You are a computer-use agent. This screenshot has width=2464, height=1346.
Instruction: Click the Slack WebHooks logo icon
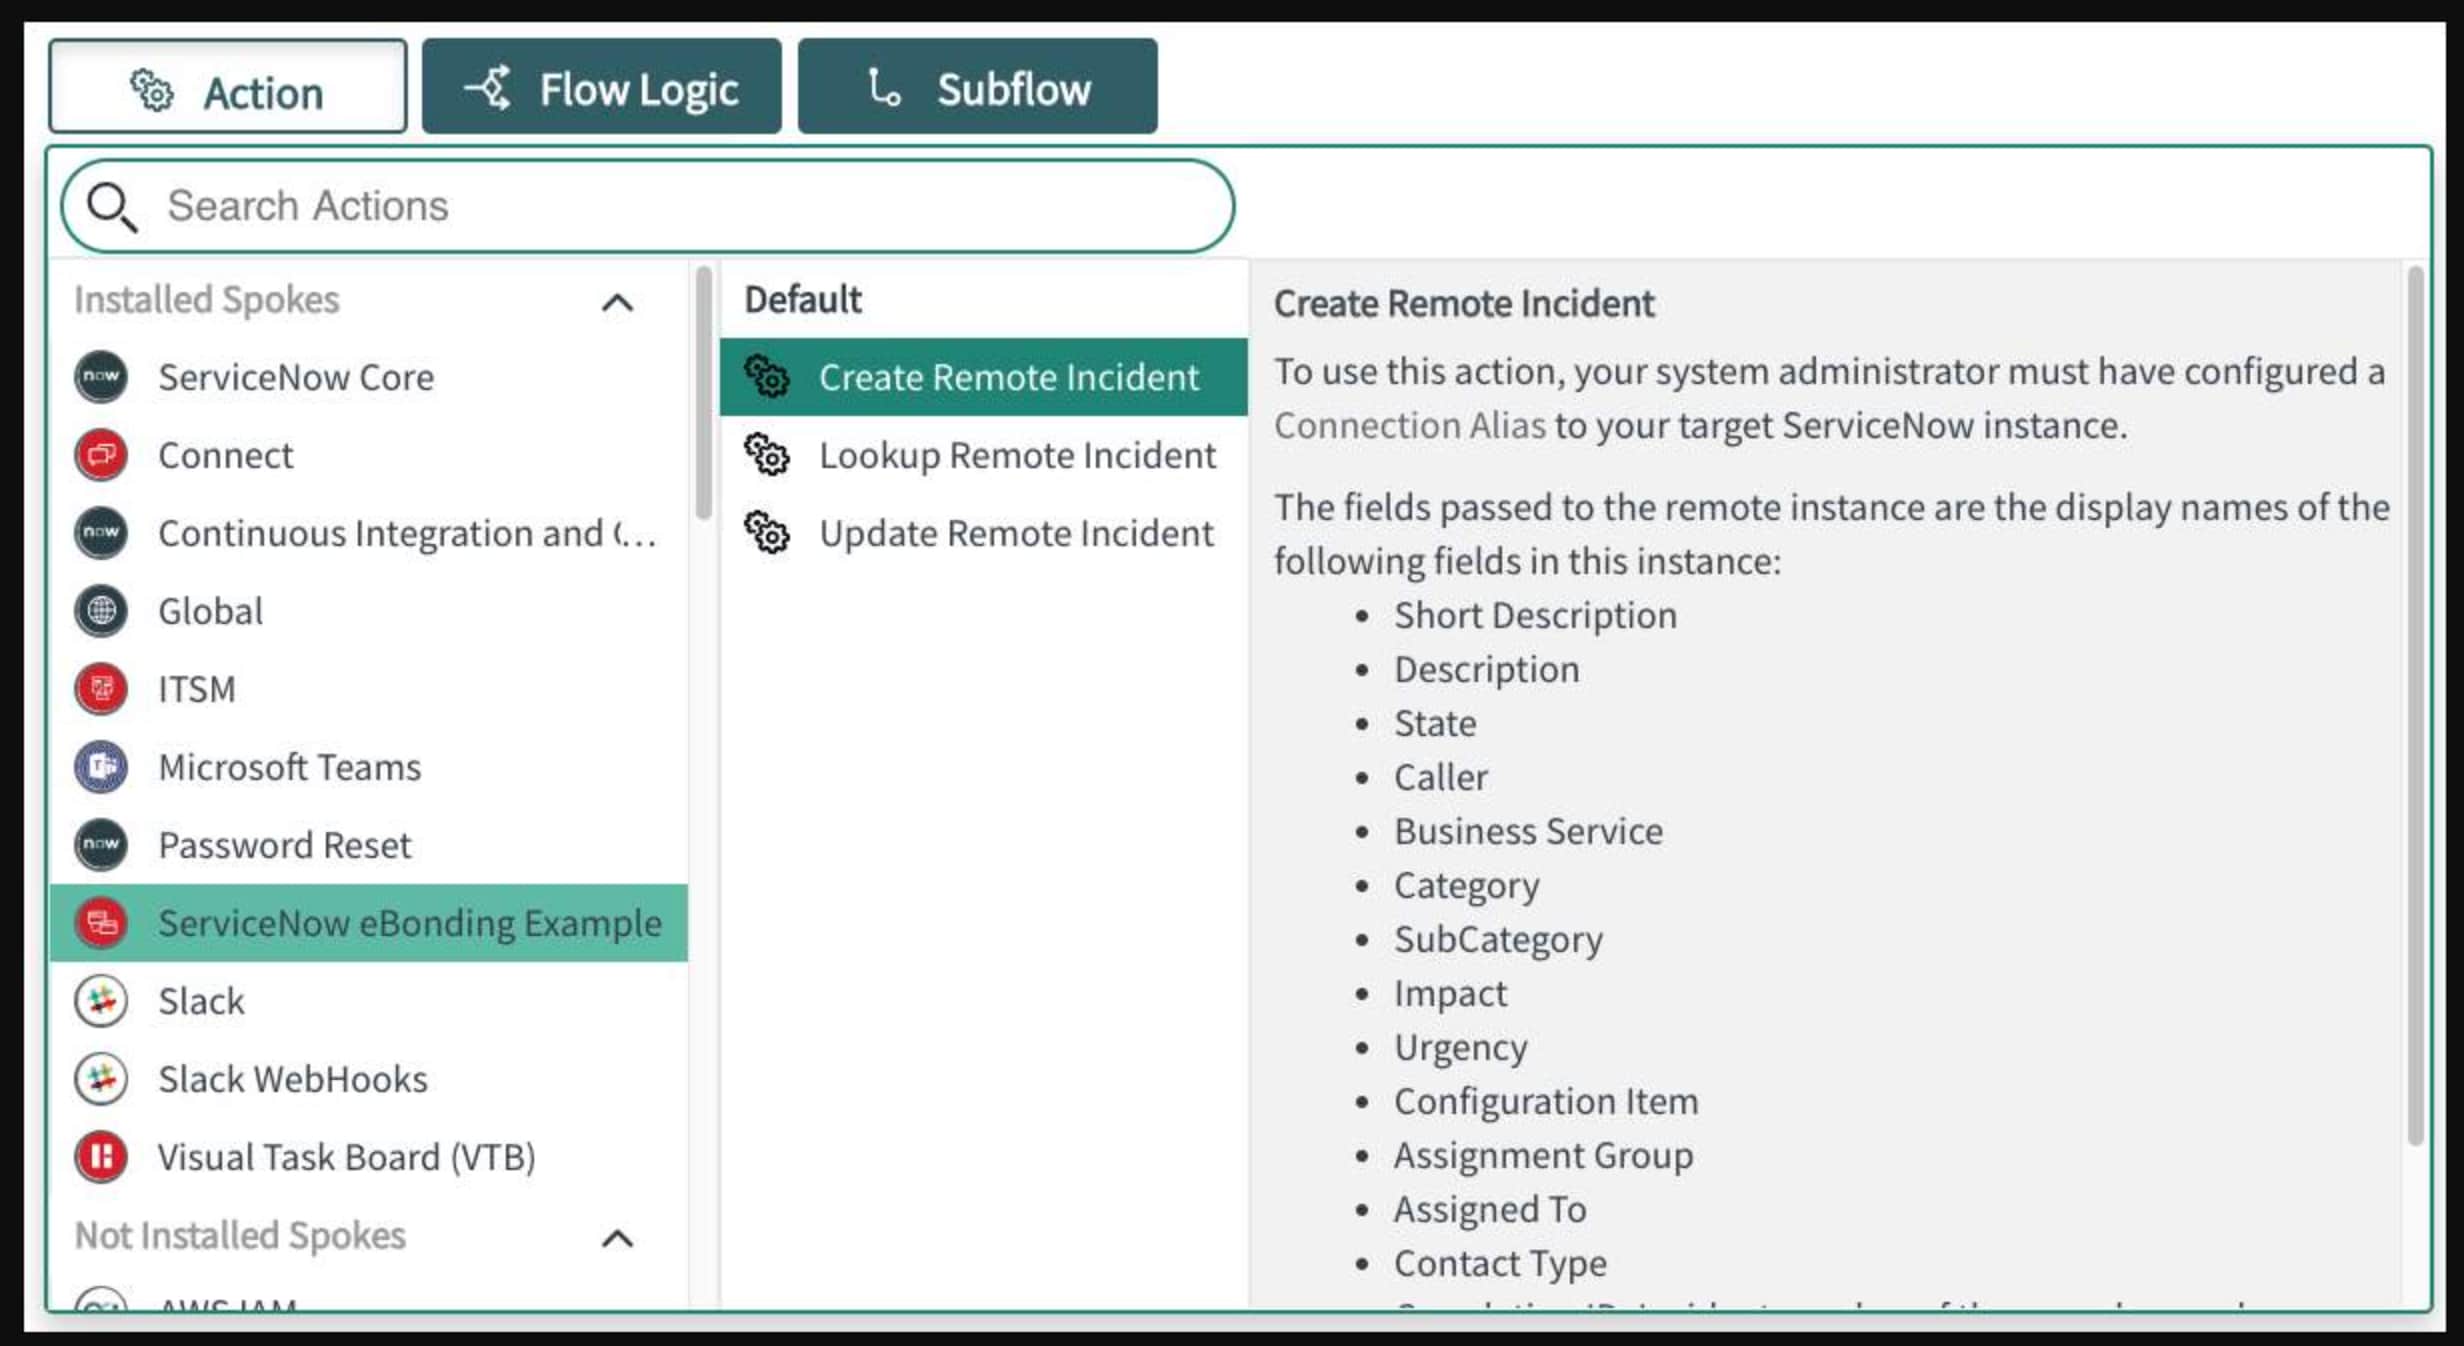101,1079
